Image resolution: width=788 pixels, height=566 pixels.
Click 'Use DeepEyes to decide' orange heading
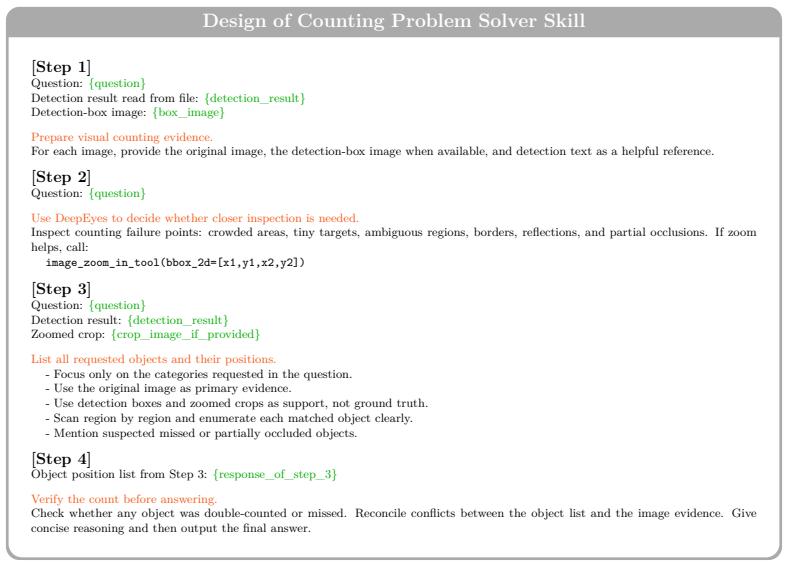tap(195, 218)
